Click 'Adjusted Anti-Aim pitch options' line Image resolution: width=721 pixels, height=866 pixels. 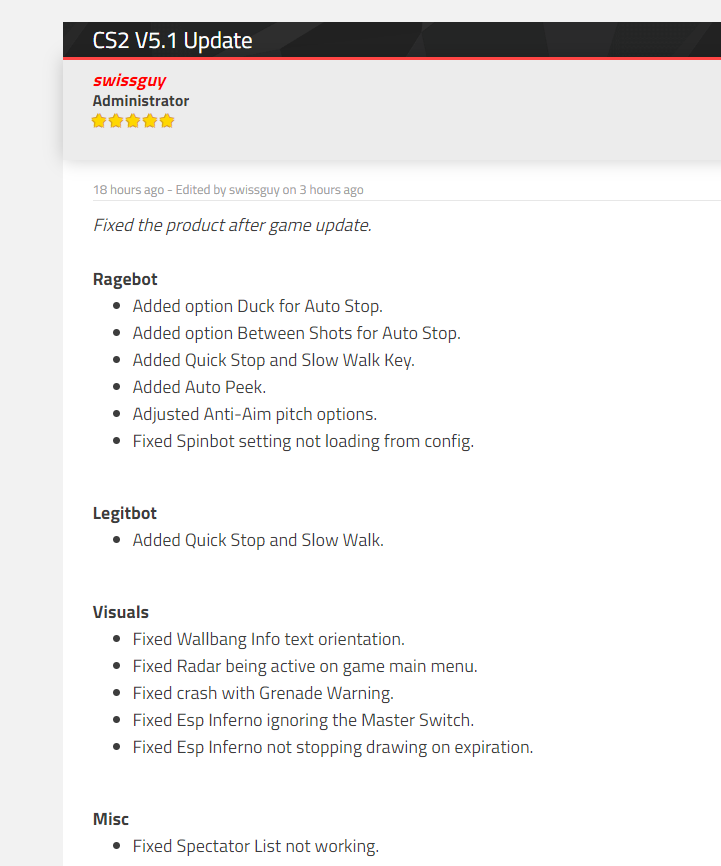click(x=255, y=414)
